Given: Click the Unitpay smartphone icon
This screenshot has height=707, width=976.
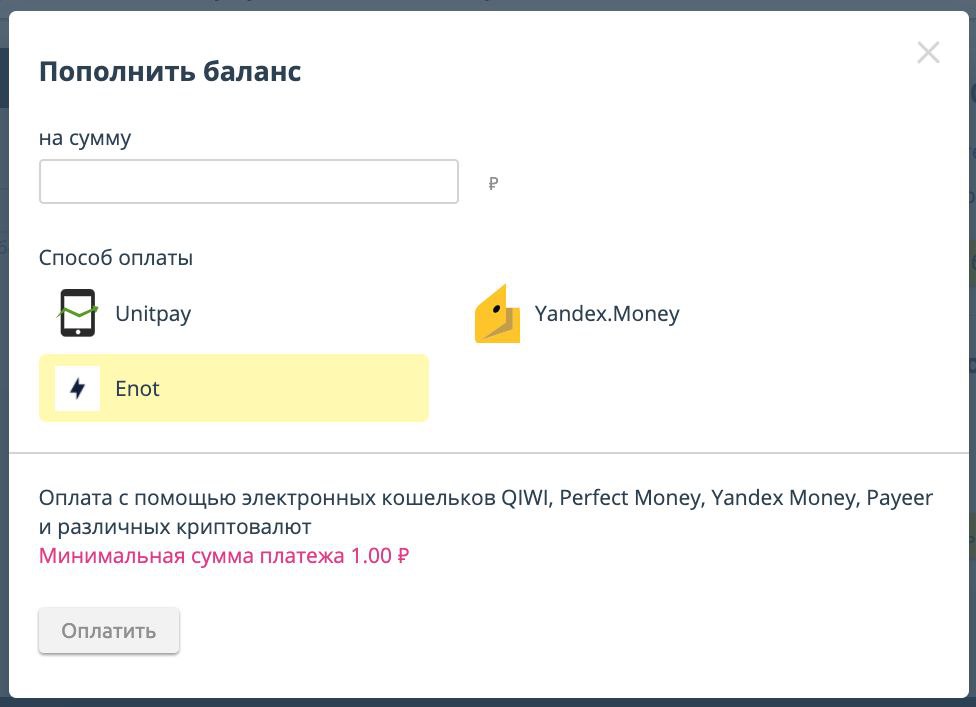Looking at the screenshot, I should (78, 313).
